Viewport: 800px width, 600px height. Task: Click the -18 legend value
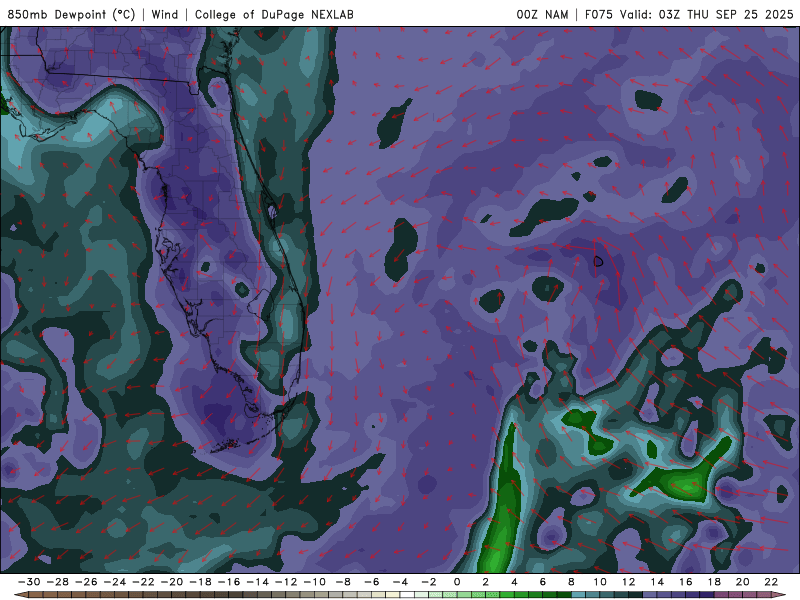point(200,582)
